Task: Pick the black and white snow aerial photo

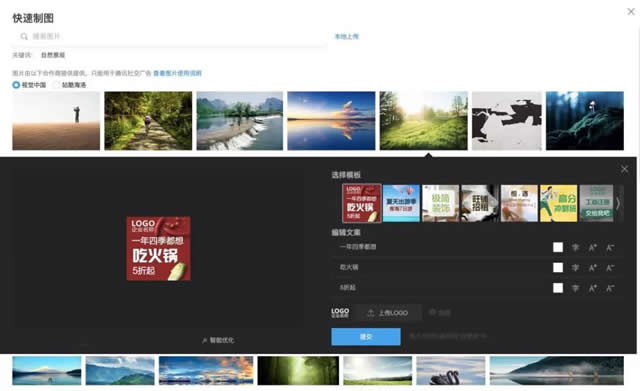Action: 507,121
